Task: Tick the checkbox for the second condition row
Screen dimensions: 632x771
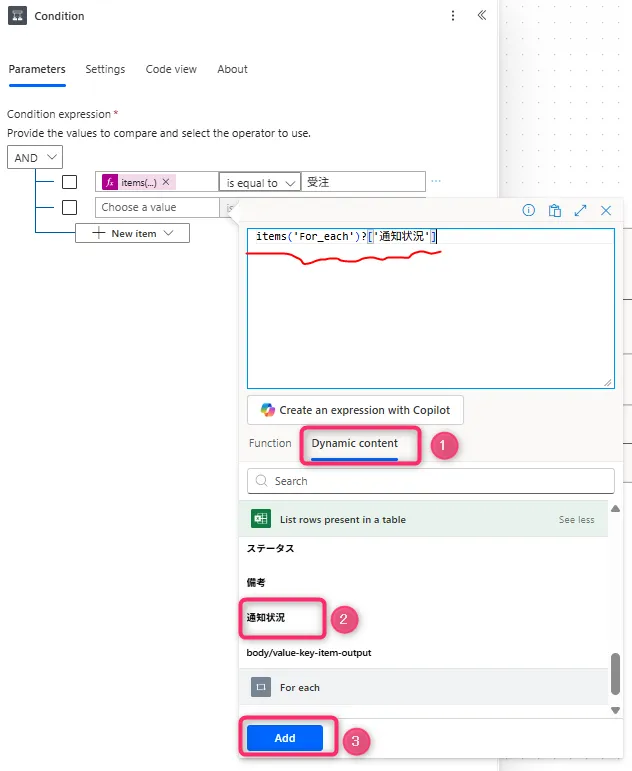Action: click(x=69, y=208)
